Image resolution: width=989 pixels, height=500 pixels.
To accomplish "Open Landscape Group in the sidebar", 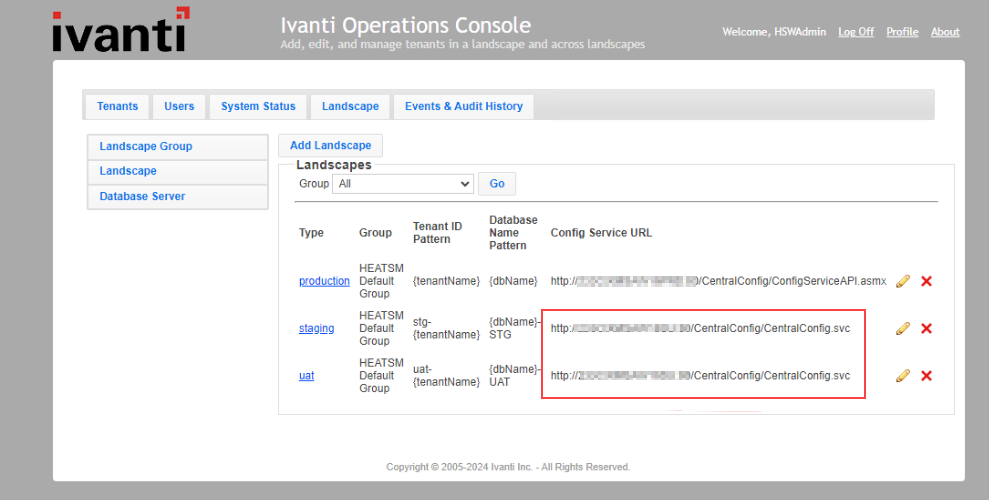I will pyautogui.click(x=146, y=147).
